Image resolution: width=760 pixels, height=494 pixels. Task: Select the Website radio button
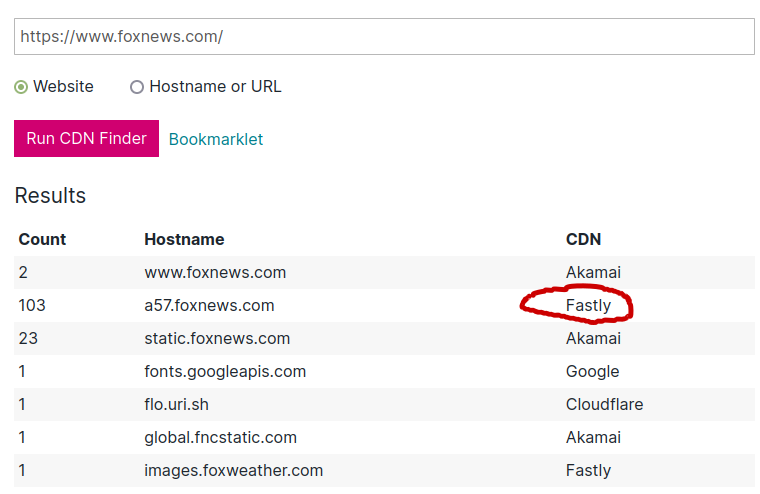[21, 87]
